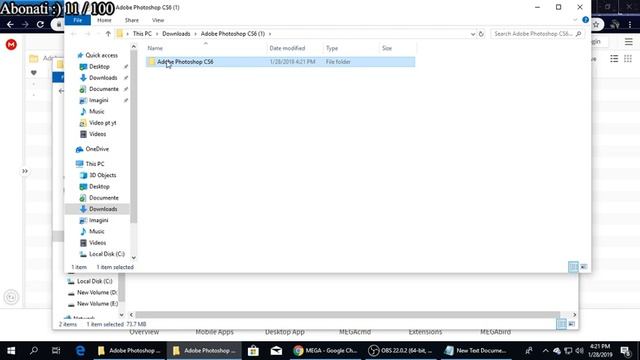Screen dimensions: 640x360
Task: Expand the ribbon with the chevron
Action: click(x=575, y=20)
